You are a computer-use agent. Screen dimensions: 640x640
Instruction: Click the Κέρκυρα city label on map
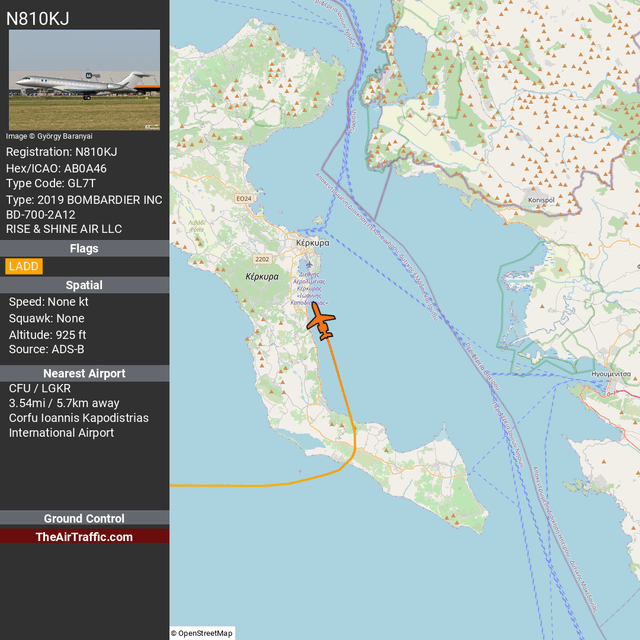click(x=314, y=243)
